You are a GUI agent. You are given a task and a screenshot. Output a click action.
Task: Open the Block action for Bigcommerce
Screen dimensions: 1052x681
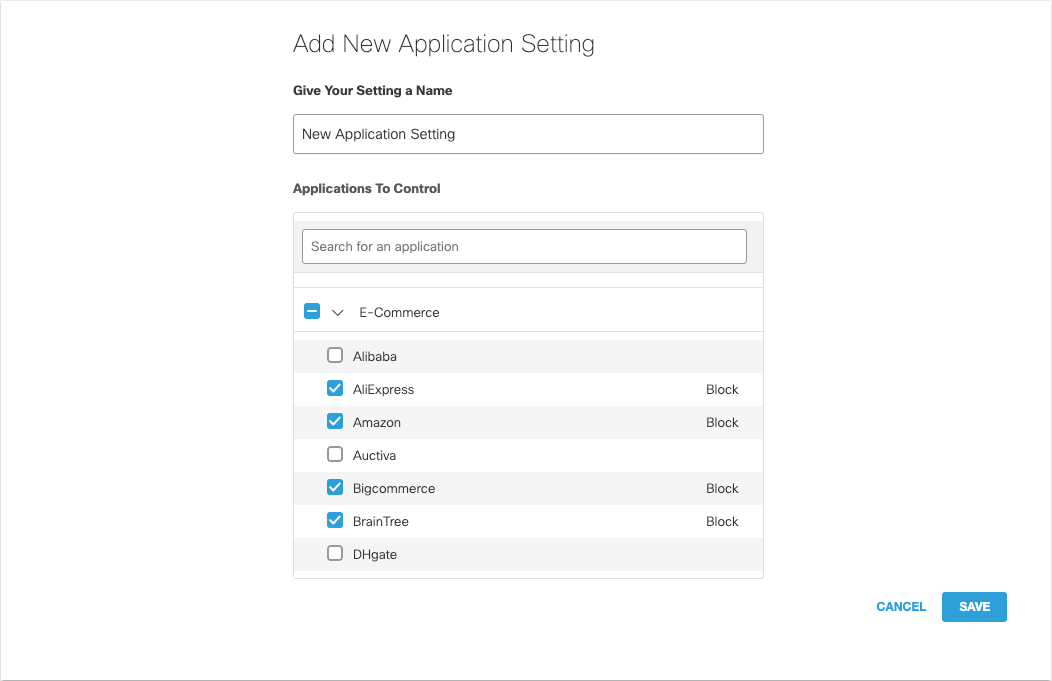pos(722,488)
